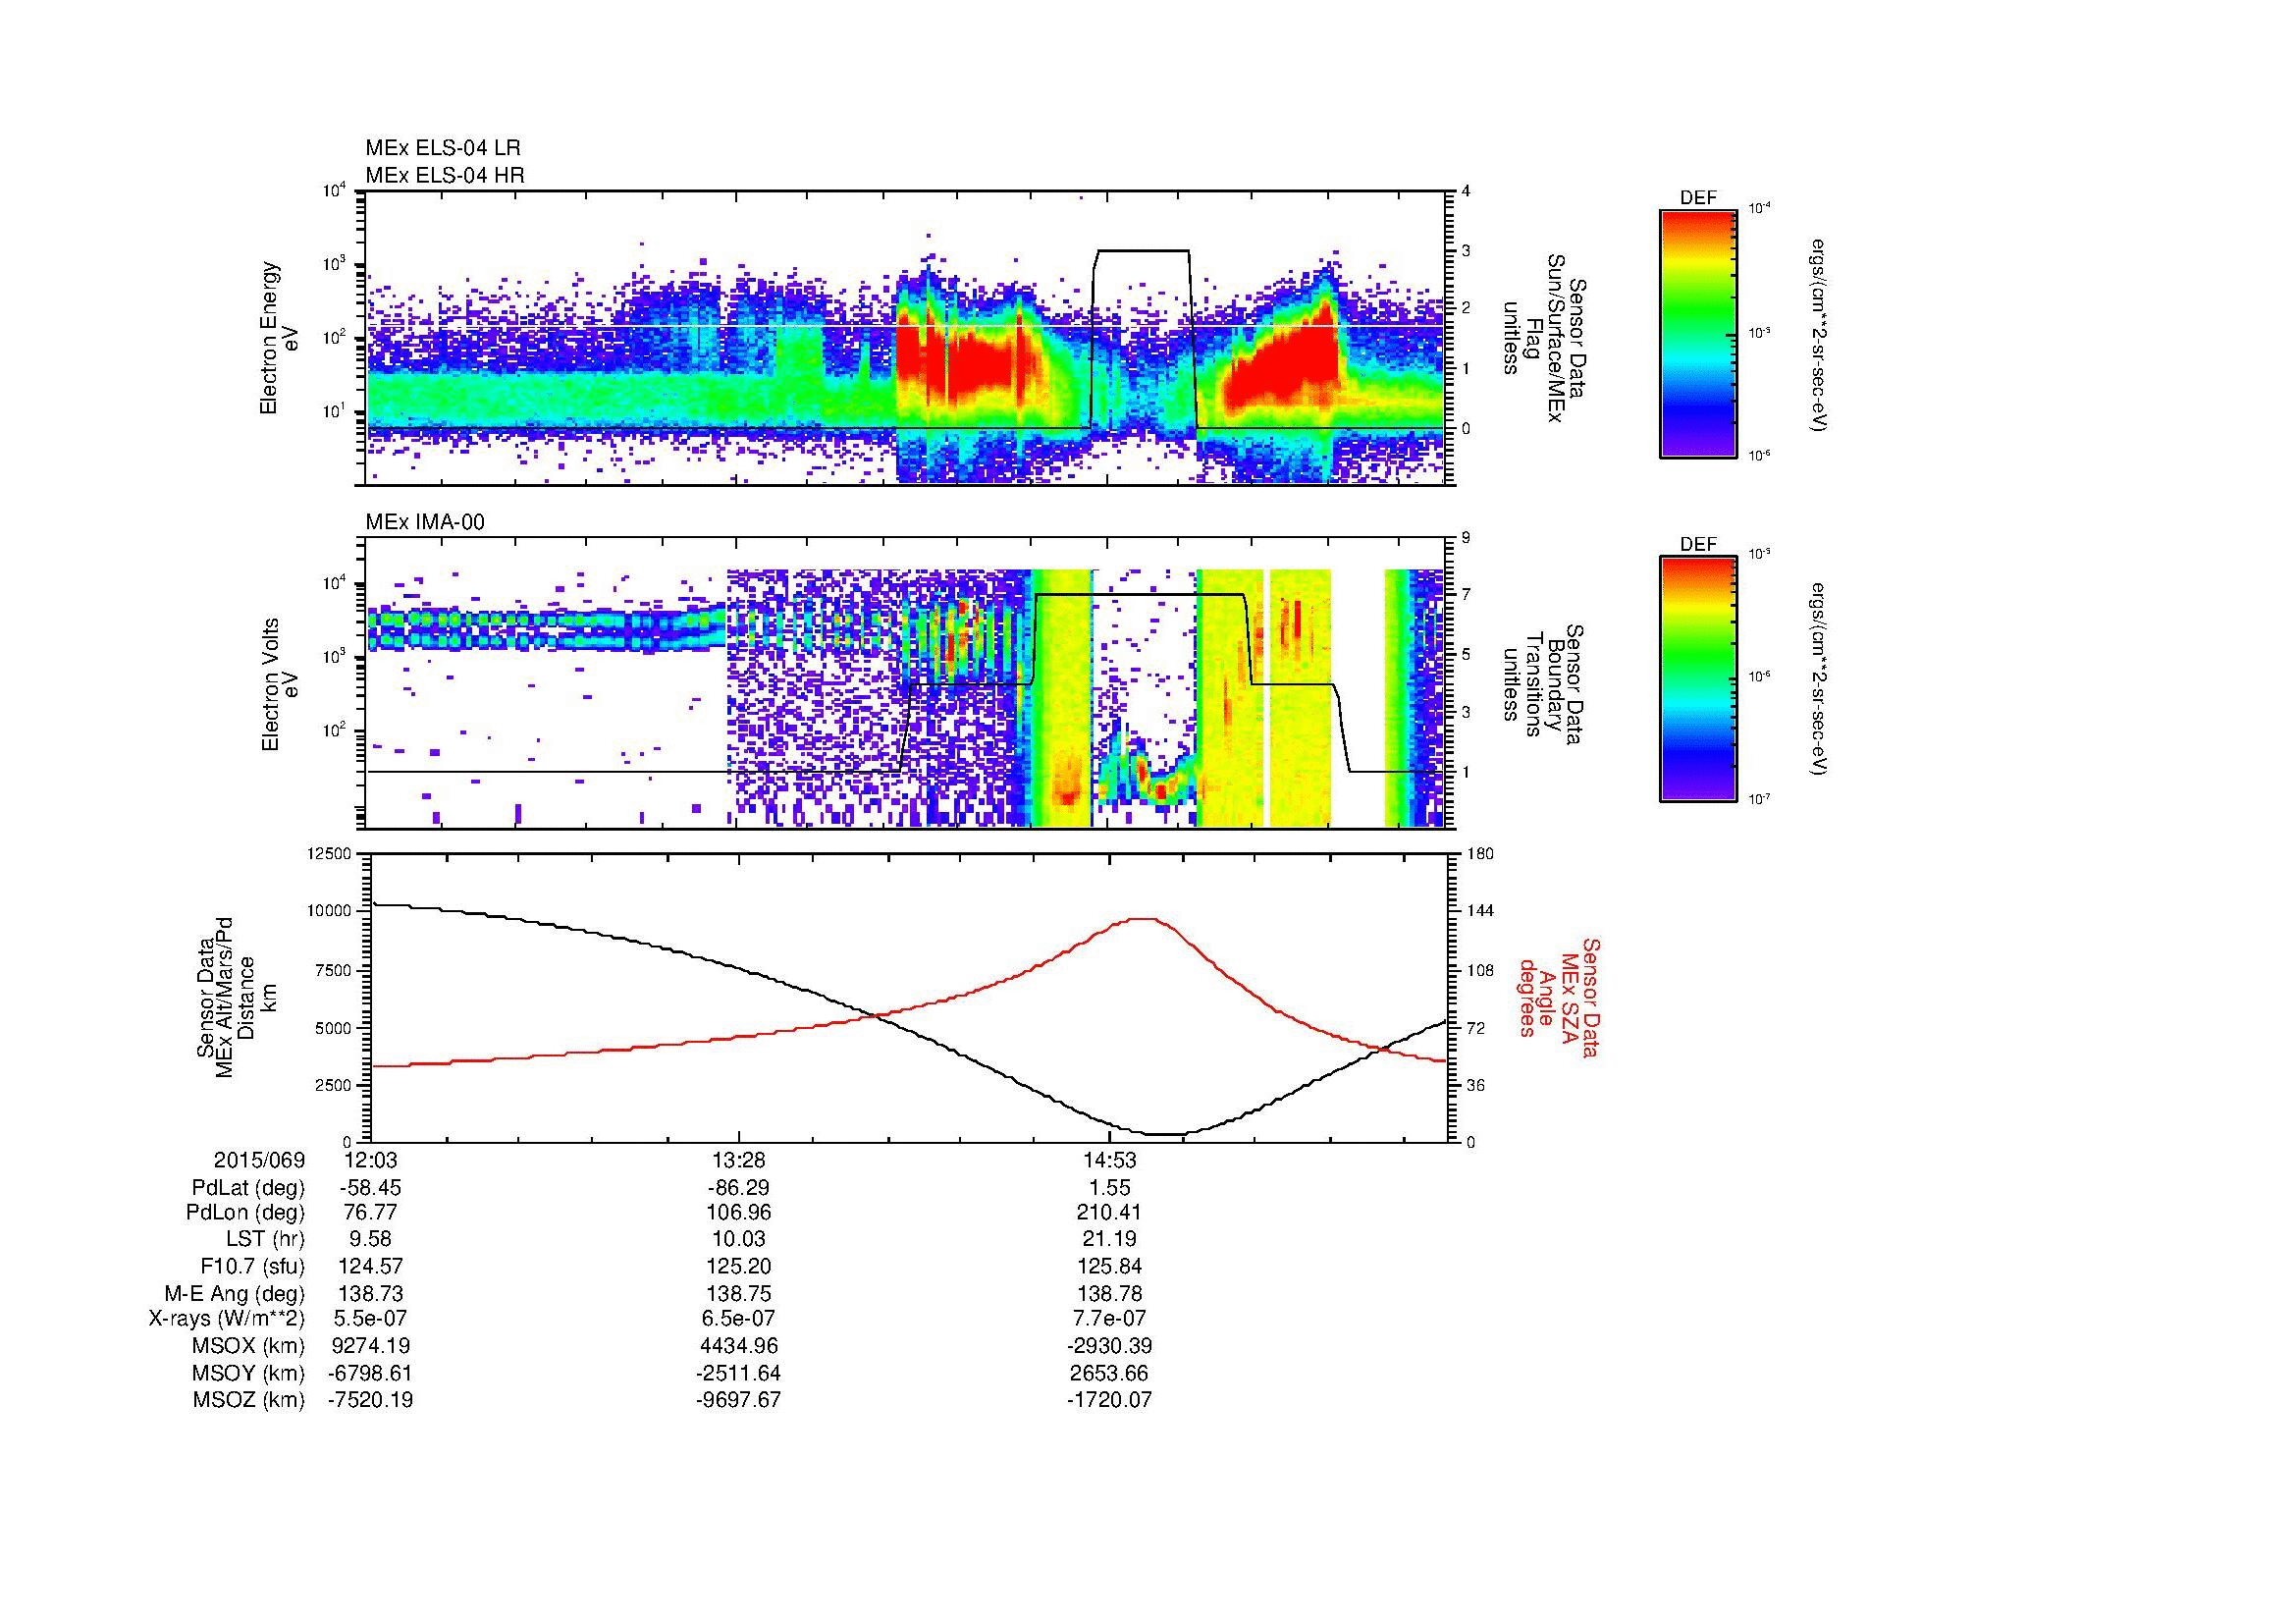The width and height of the screenshot is (2296, 1623).
Task: Click the 'MEx IMA-00' panel title
Action: coord(425,522)
